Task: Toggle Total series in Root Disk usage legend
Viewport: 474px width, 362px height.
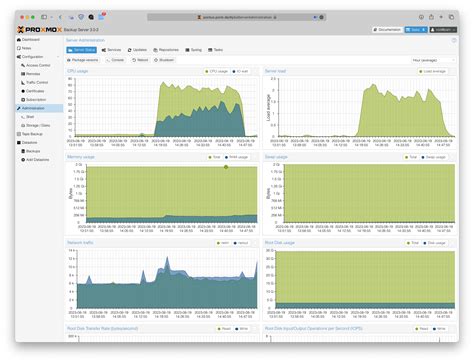Action: (413, 243)
